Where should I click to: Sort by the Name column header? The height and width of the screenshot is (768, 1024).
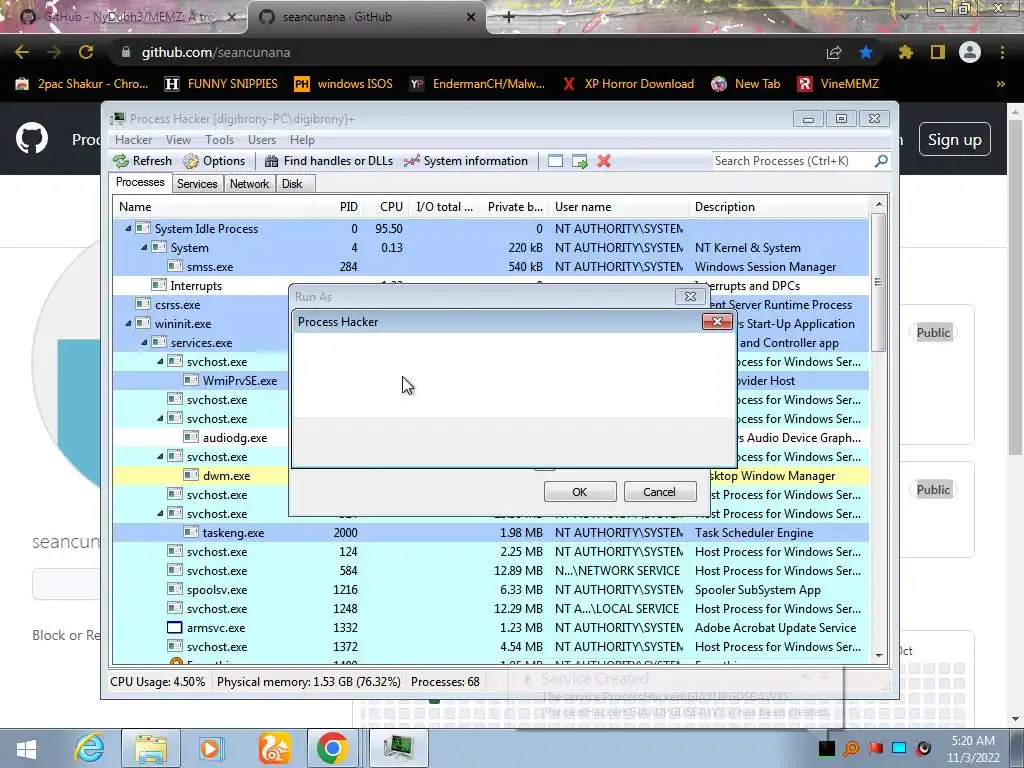tap(213, 207)
